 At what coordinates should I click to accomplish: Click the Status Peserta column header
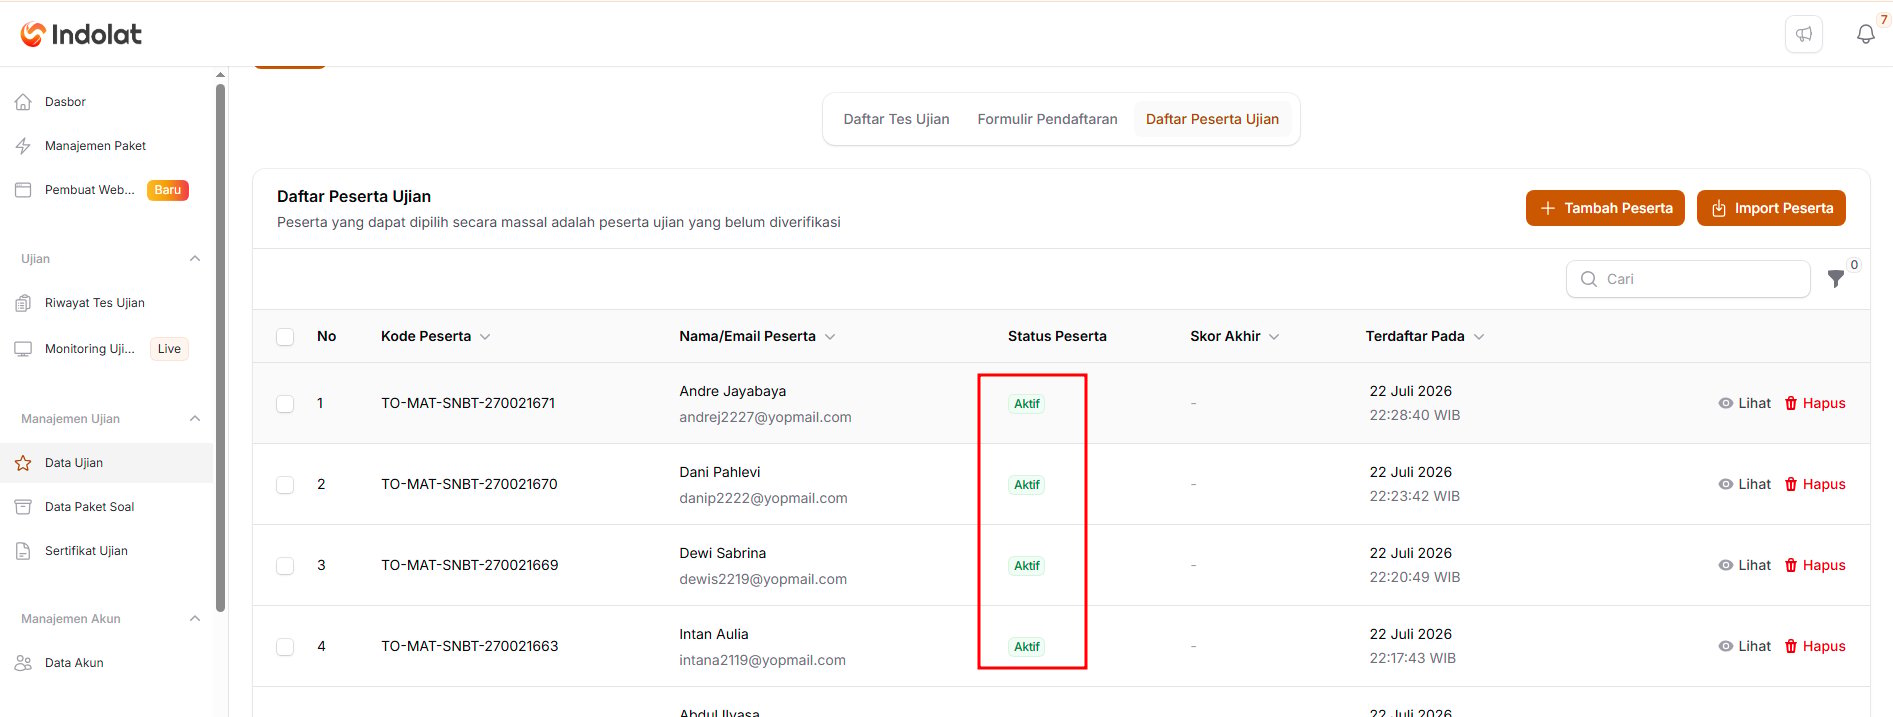click(x=1057, y=337)
